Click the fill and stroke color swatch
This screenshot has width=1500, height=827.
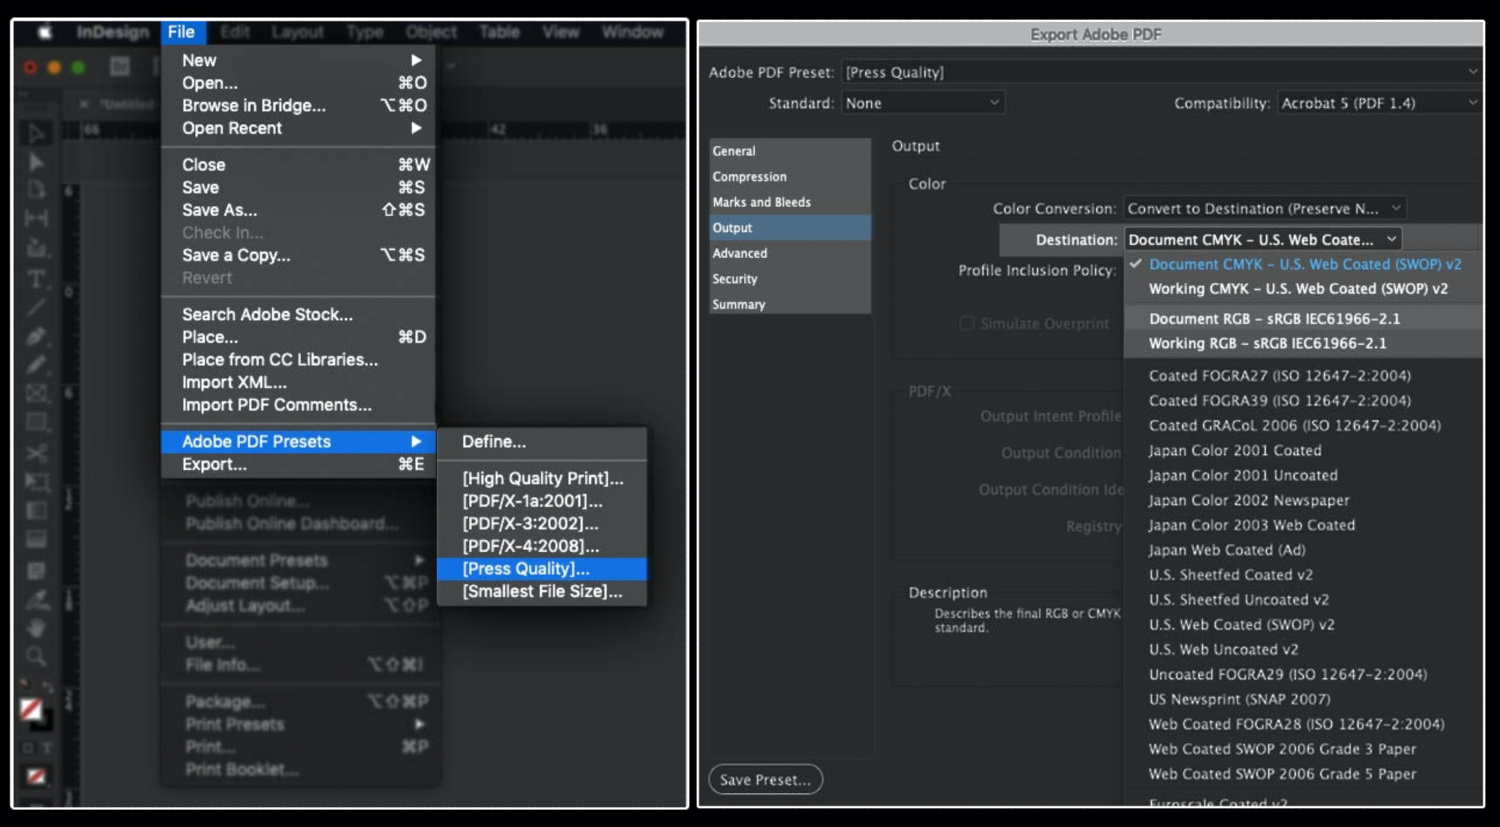click(32, 710)
